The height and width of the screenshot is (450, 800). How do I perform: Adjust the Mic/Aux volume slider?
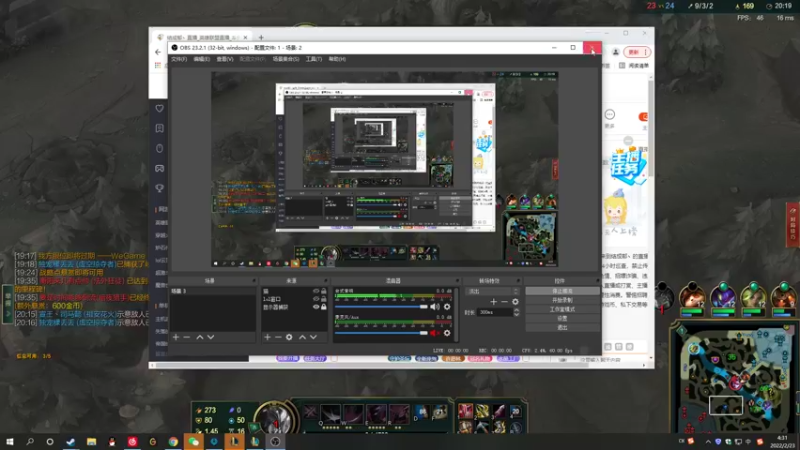pyautogui.click(x=381, y=333)
